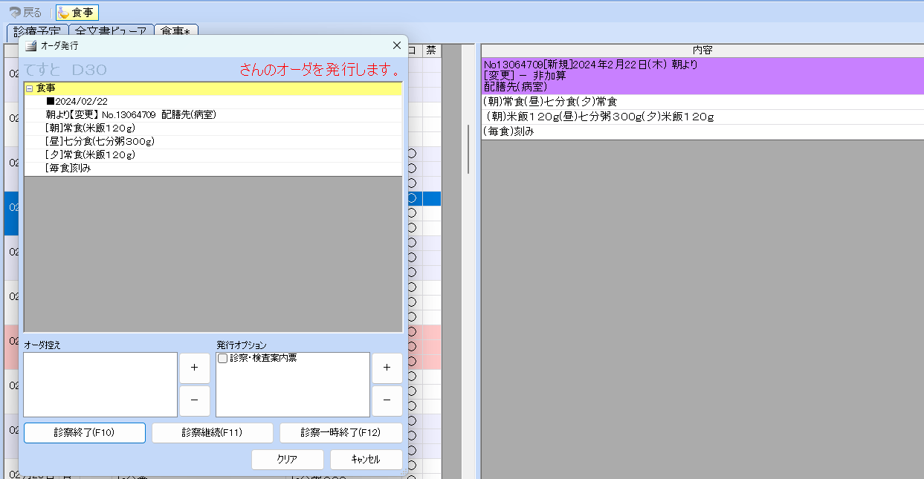Select [朝]常食(米飯120g) row

coord(213,128)
